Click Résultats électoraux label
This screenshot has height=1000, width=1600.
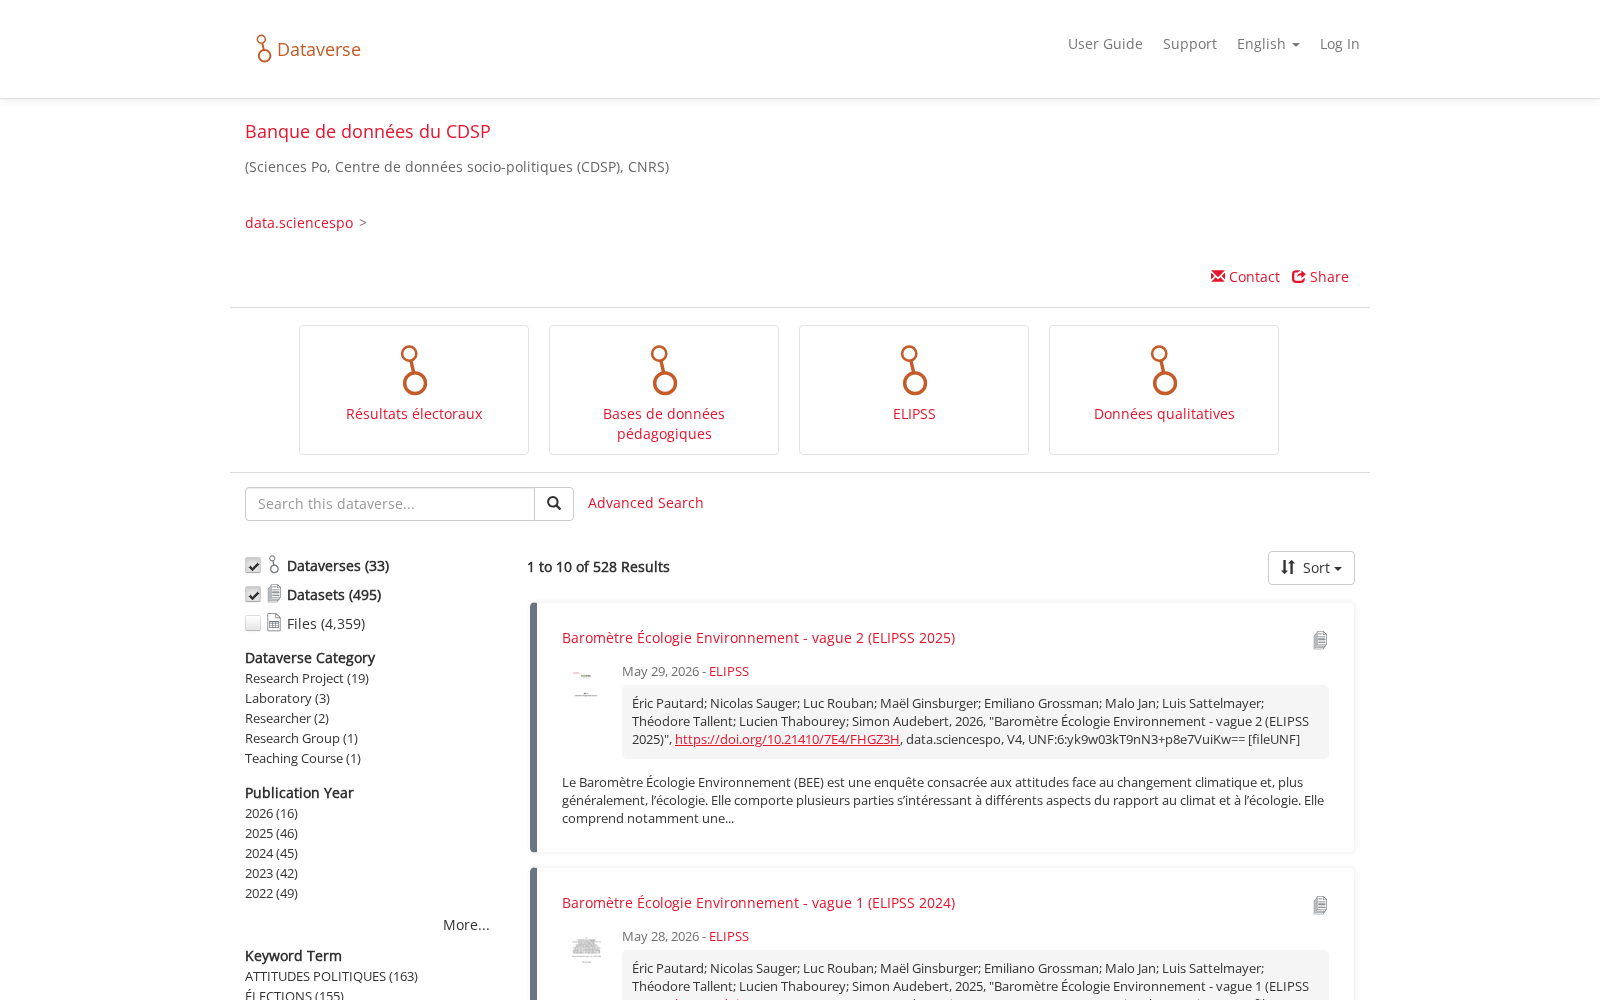[x=414, y=414]
